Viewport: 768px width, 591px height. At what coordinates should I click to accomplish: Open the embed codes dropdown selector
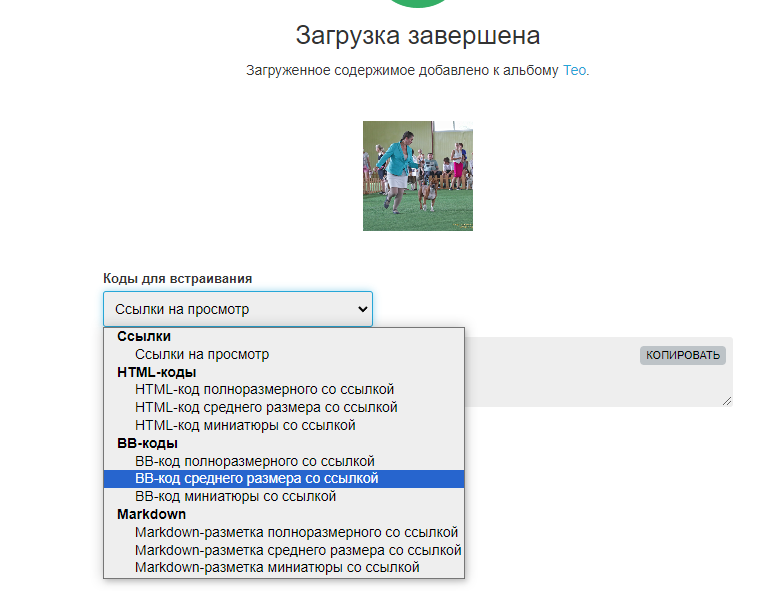237,309
